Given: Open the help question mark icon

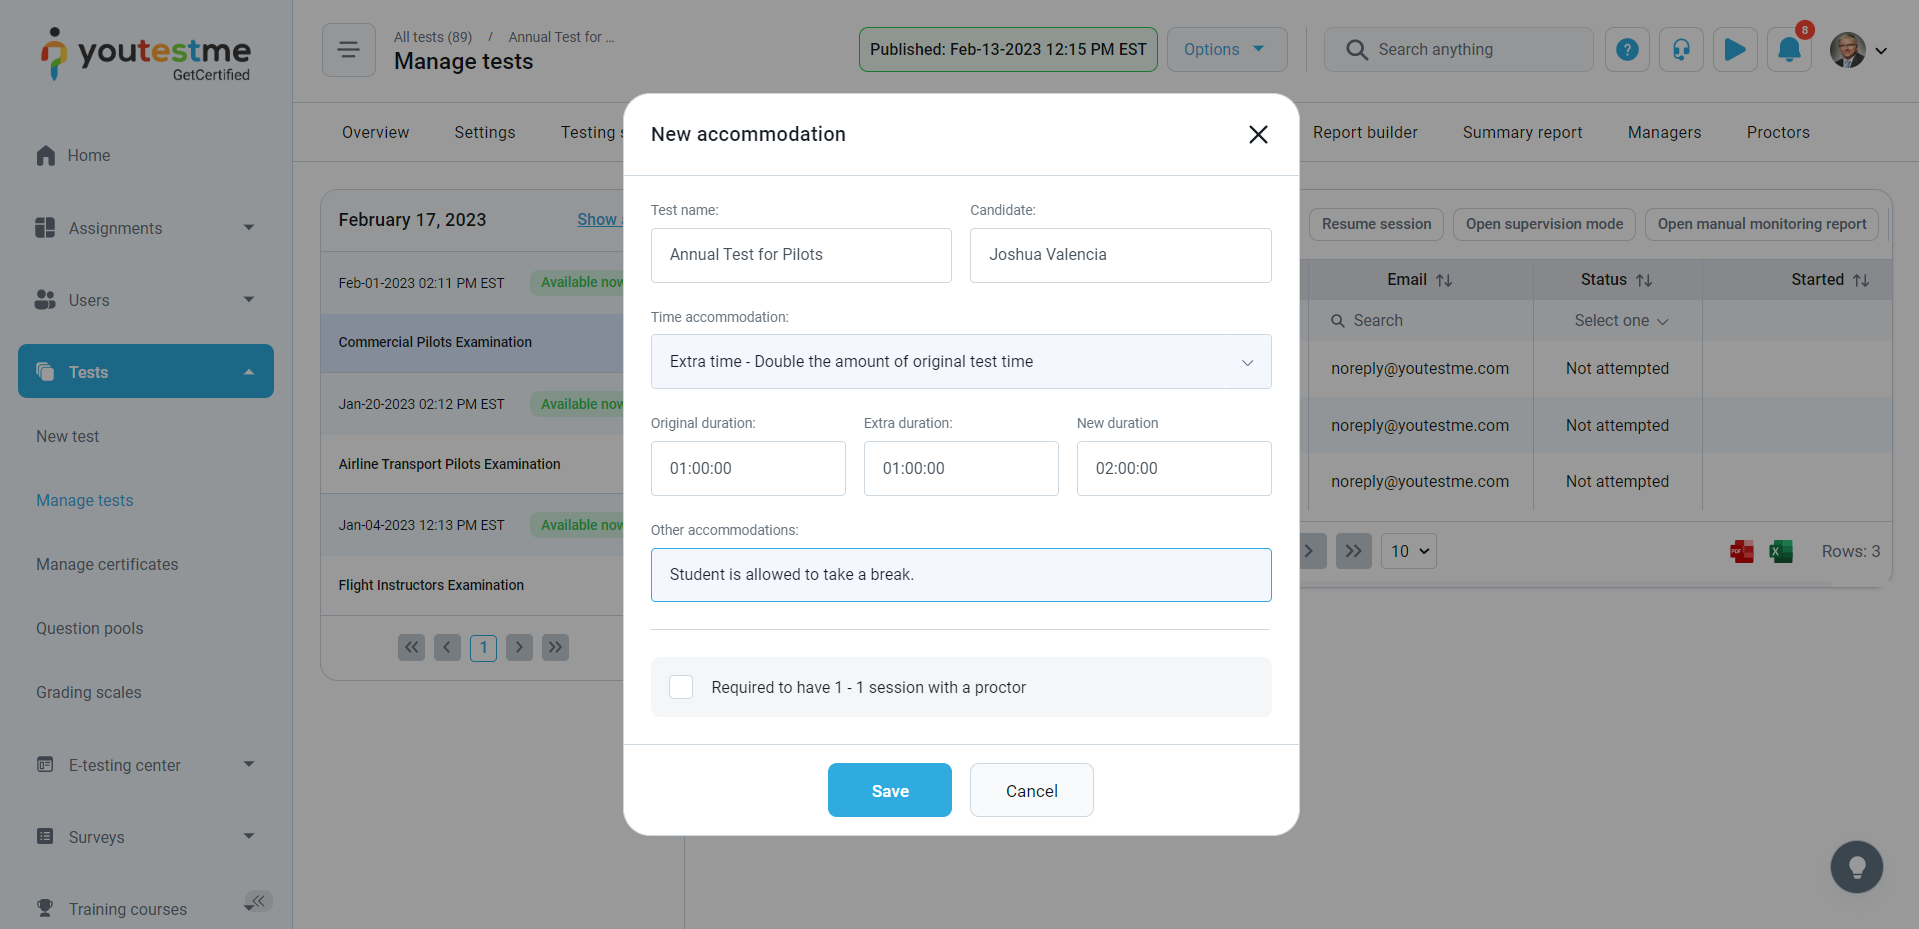Looking at the screenshot, I should (1627, 50).
